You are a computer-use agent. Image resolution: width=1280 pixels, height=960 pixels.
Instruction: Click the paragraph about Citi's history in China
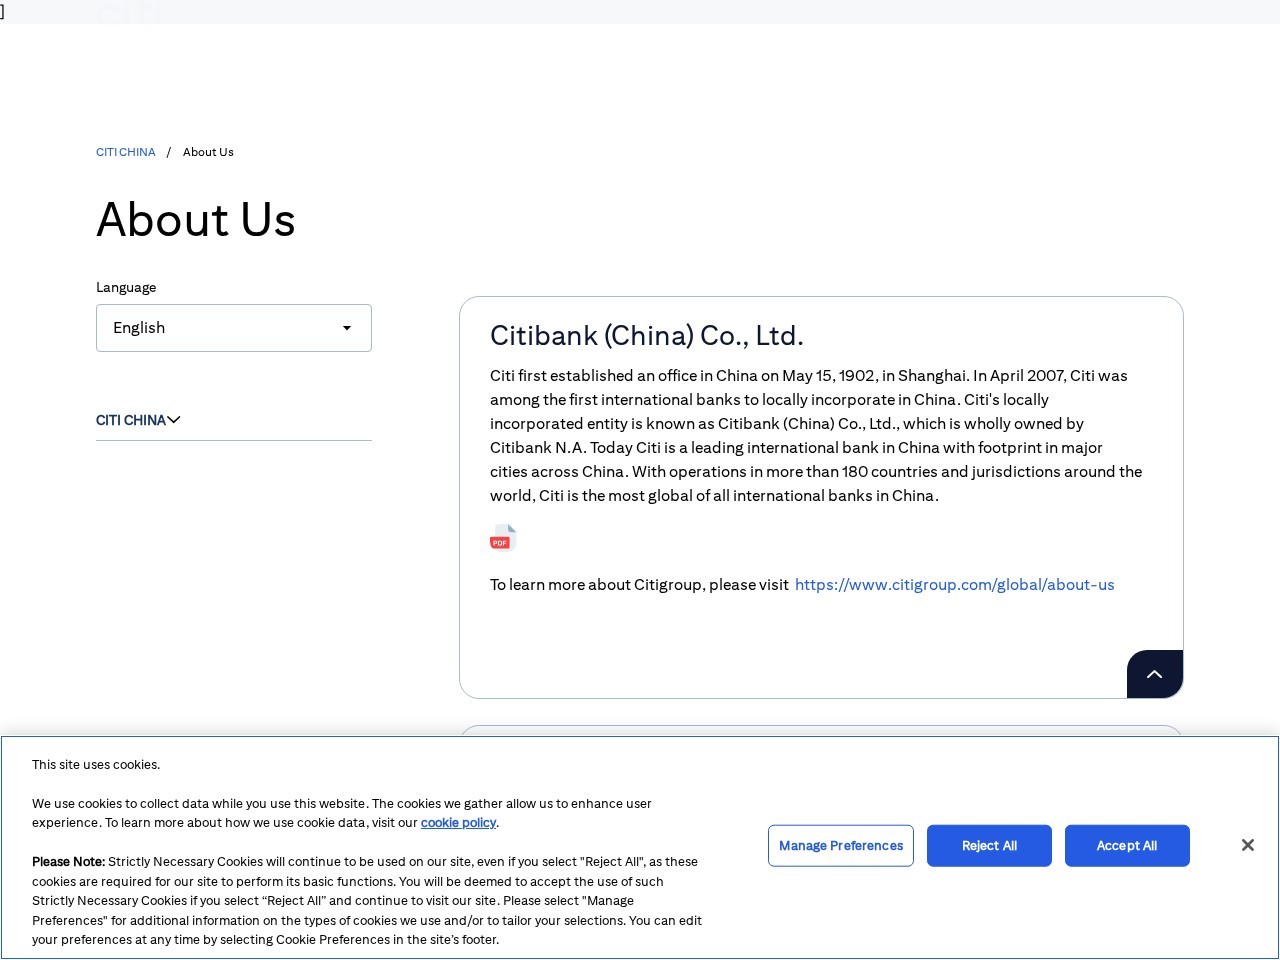pos(815,436)
